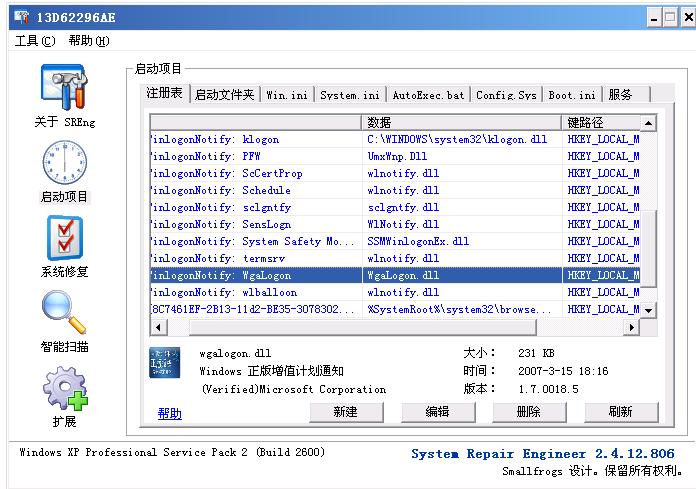Click the 扩展 sidebar label
The width and height of the screenshot is (696, 489).
(64, 422)
